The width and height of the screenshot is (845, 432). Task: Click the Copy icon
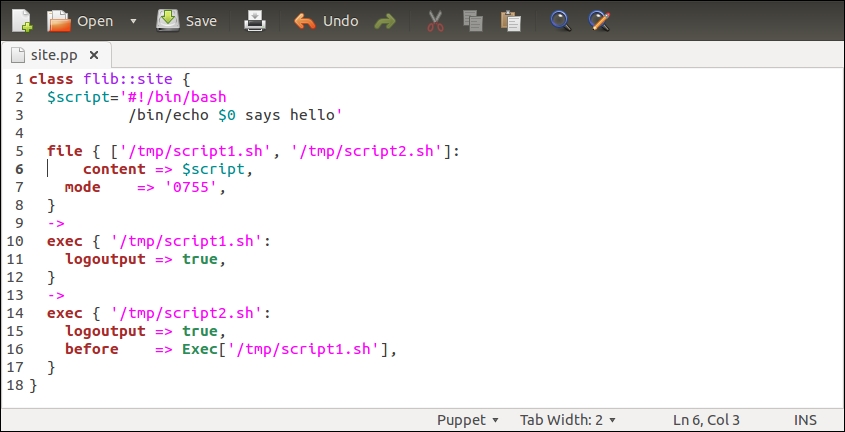coord(473,21)
